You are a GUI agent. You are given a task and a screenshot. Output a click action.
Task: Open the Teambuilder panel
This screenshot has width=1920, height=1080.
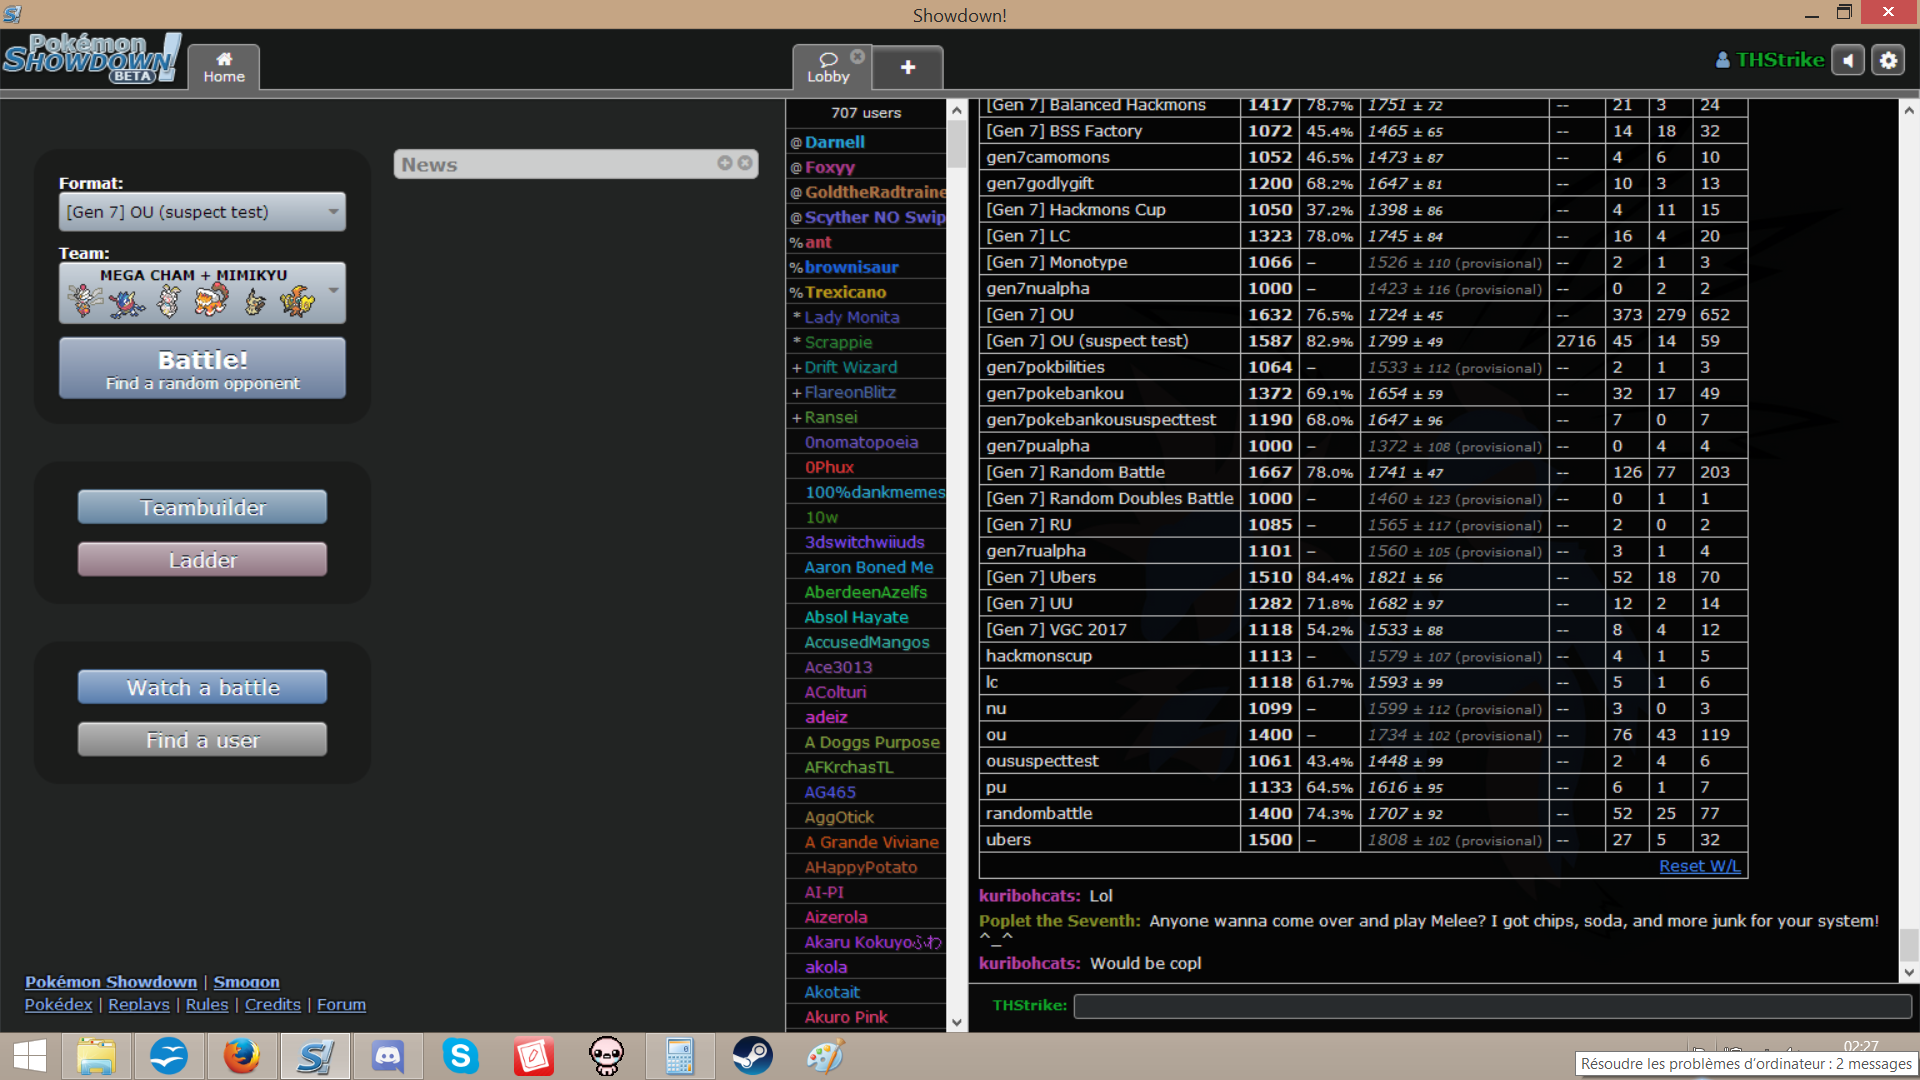point(202,506)
